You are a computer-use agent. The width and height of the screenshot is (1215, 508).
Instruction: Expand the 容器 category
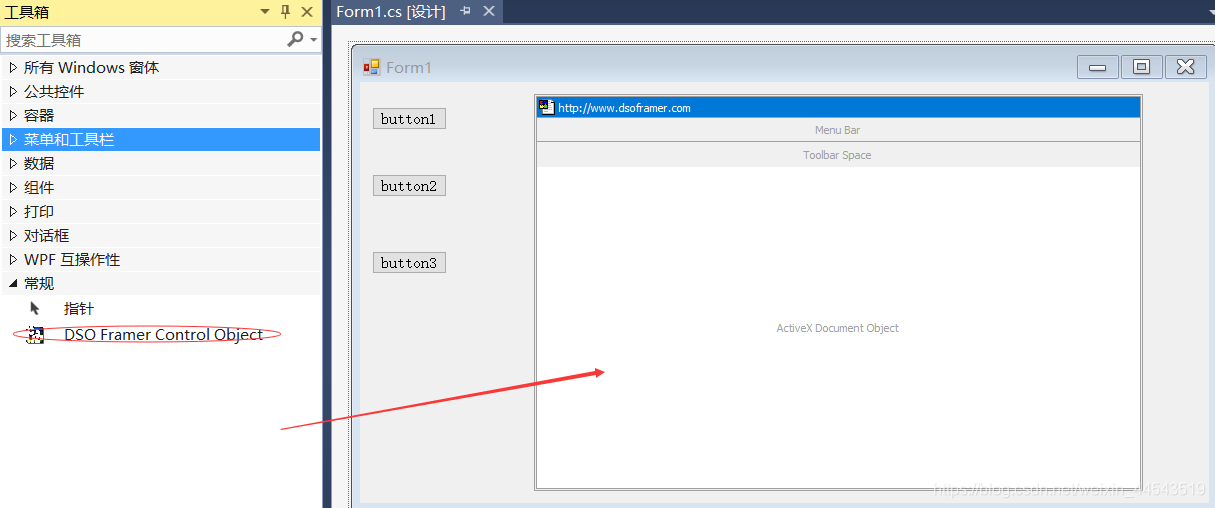click(x=13, y=115)
